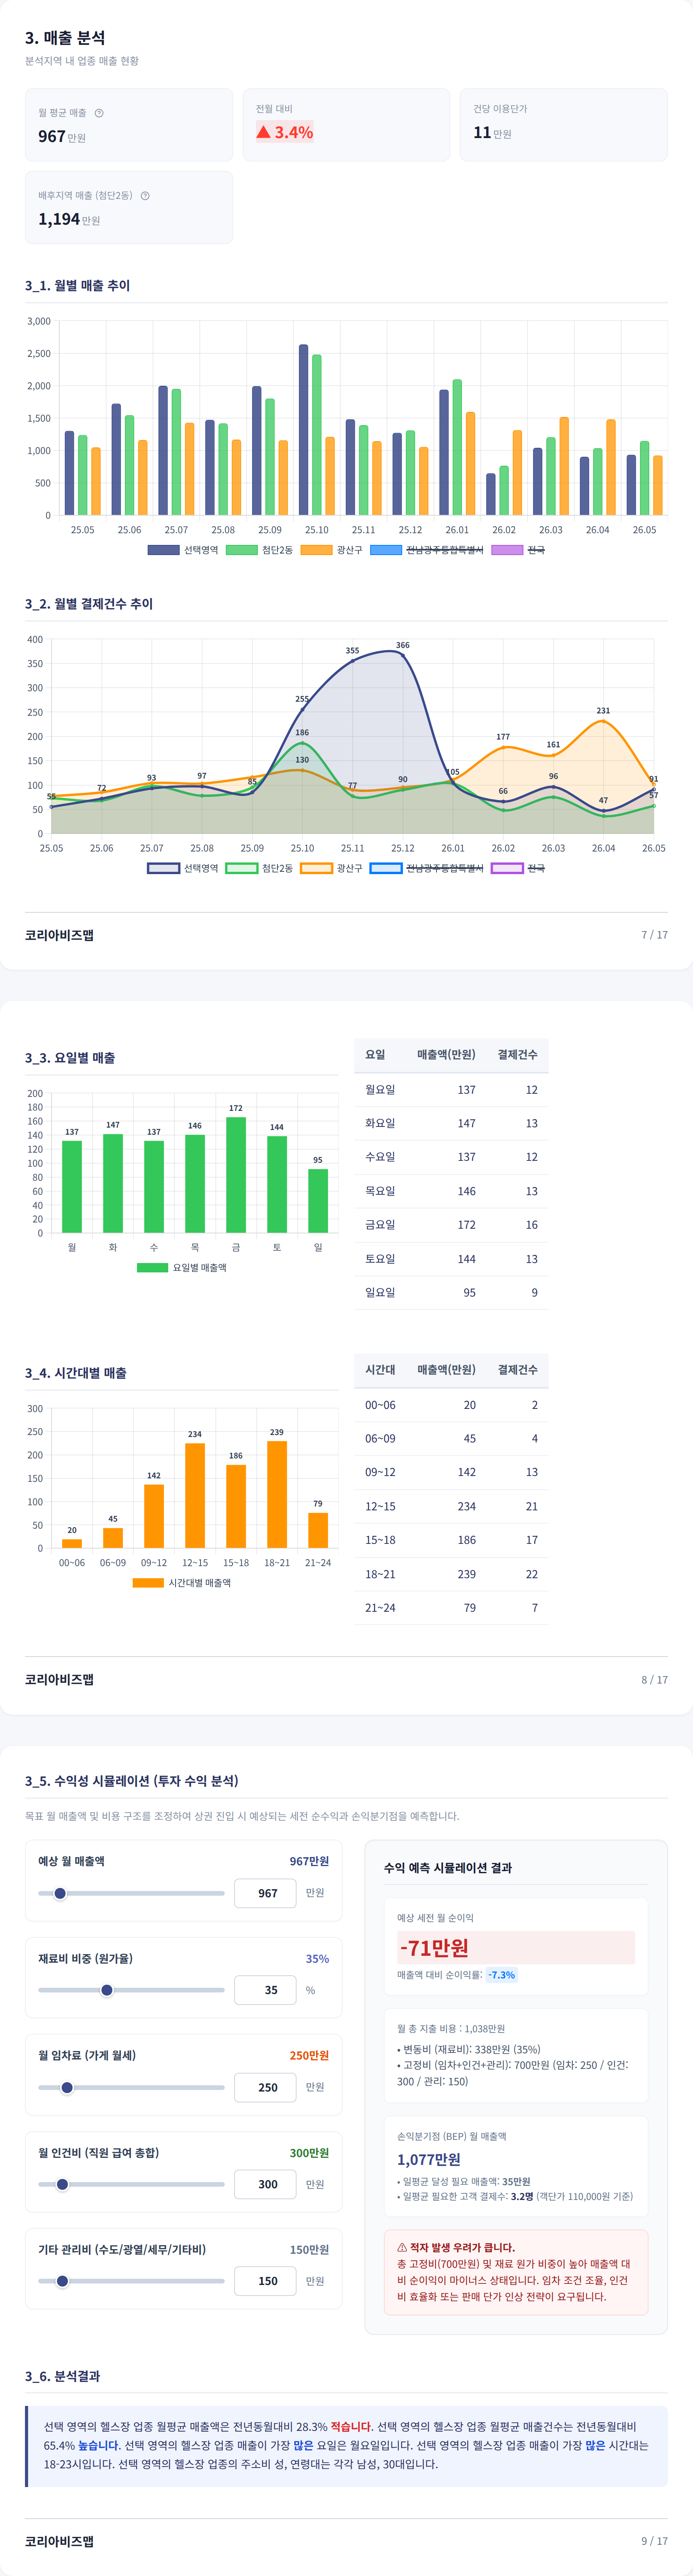693x2576 pixels.
Task: Select the 00~06 row label in the time table
Action: (380, 1405)
